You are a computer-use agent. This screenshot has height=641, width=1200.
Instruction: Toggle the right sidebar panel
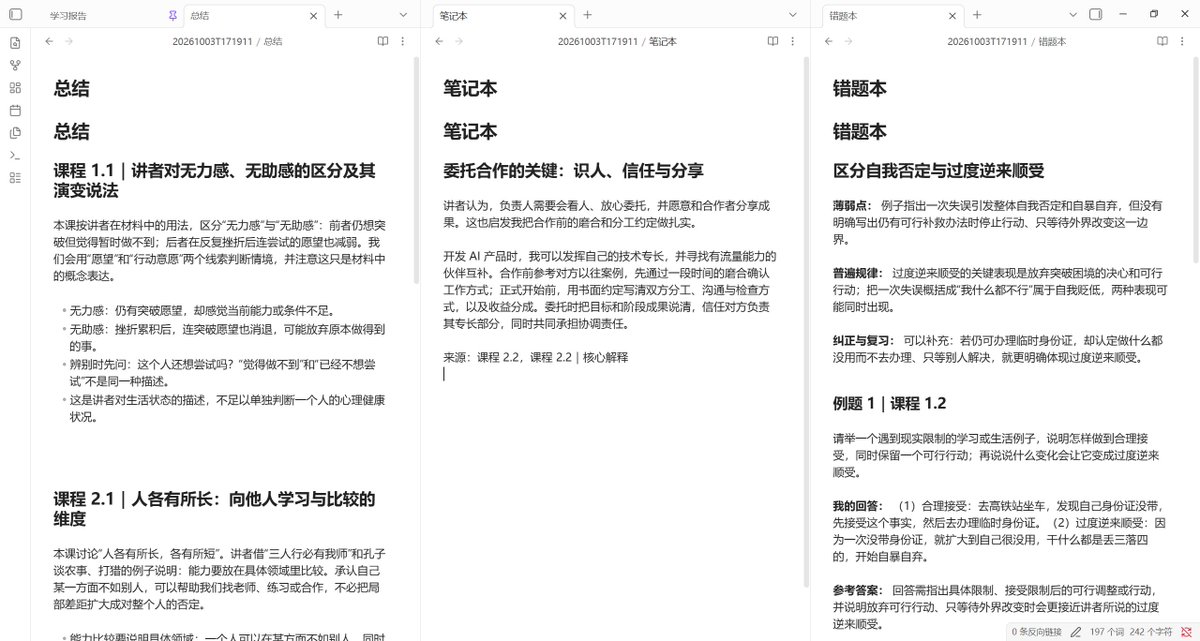[1095, 15]
